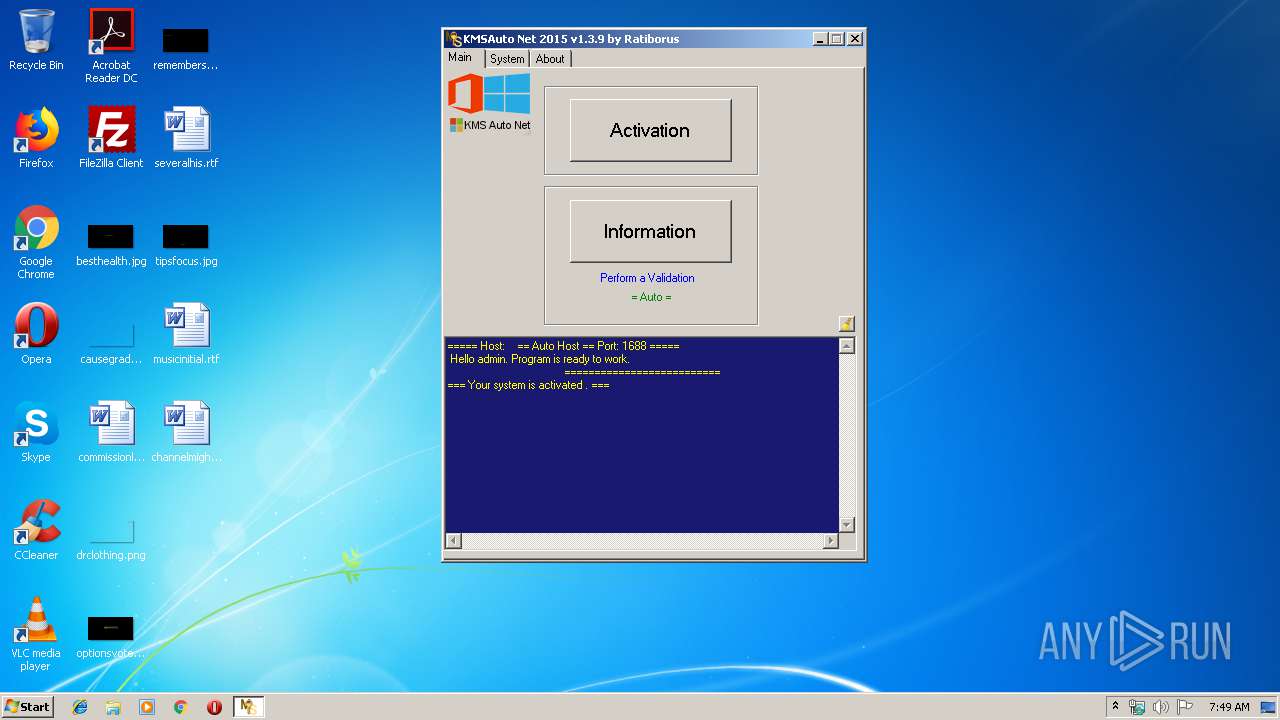Open the Opera taskbar icon
Viewport: 1280px width, 720px height.
coord(214,707)
